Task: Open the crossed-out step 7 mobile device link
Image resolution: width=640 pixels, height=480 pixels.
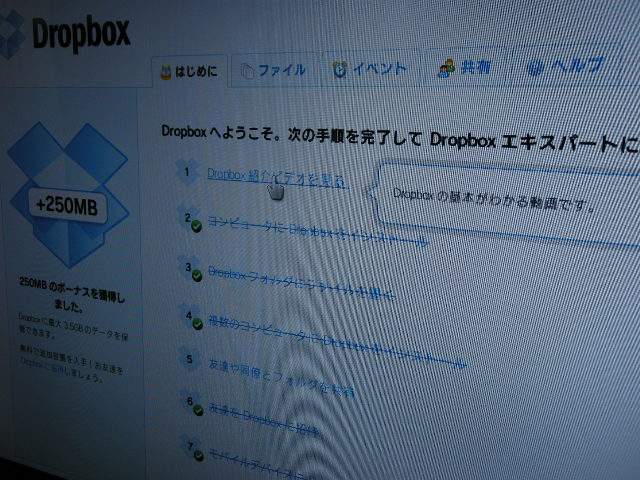Action: tap(259, 464)
